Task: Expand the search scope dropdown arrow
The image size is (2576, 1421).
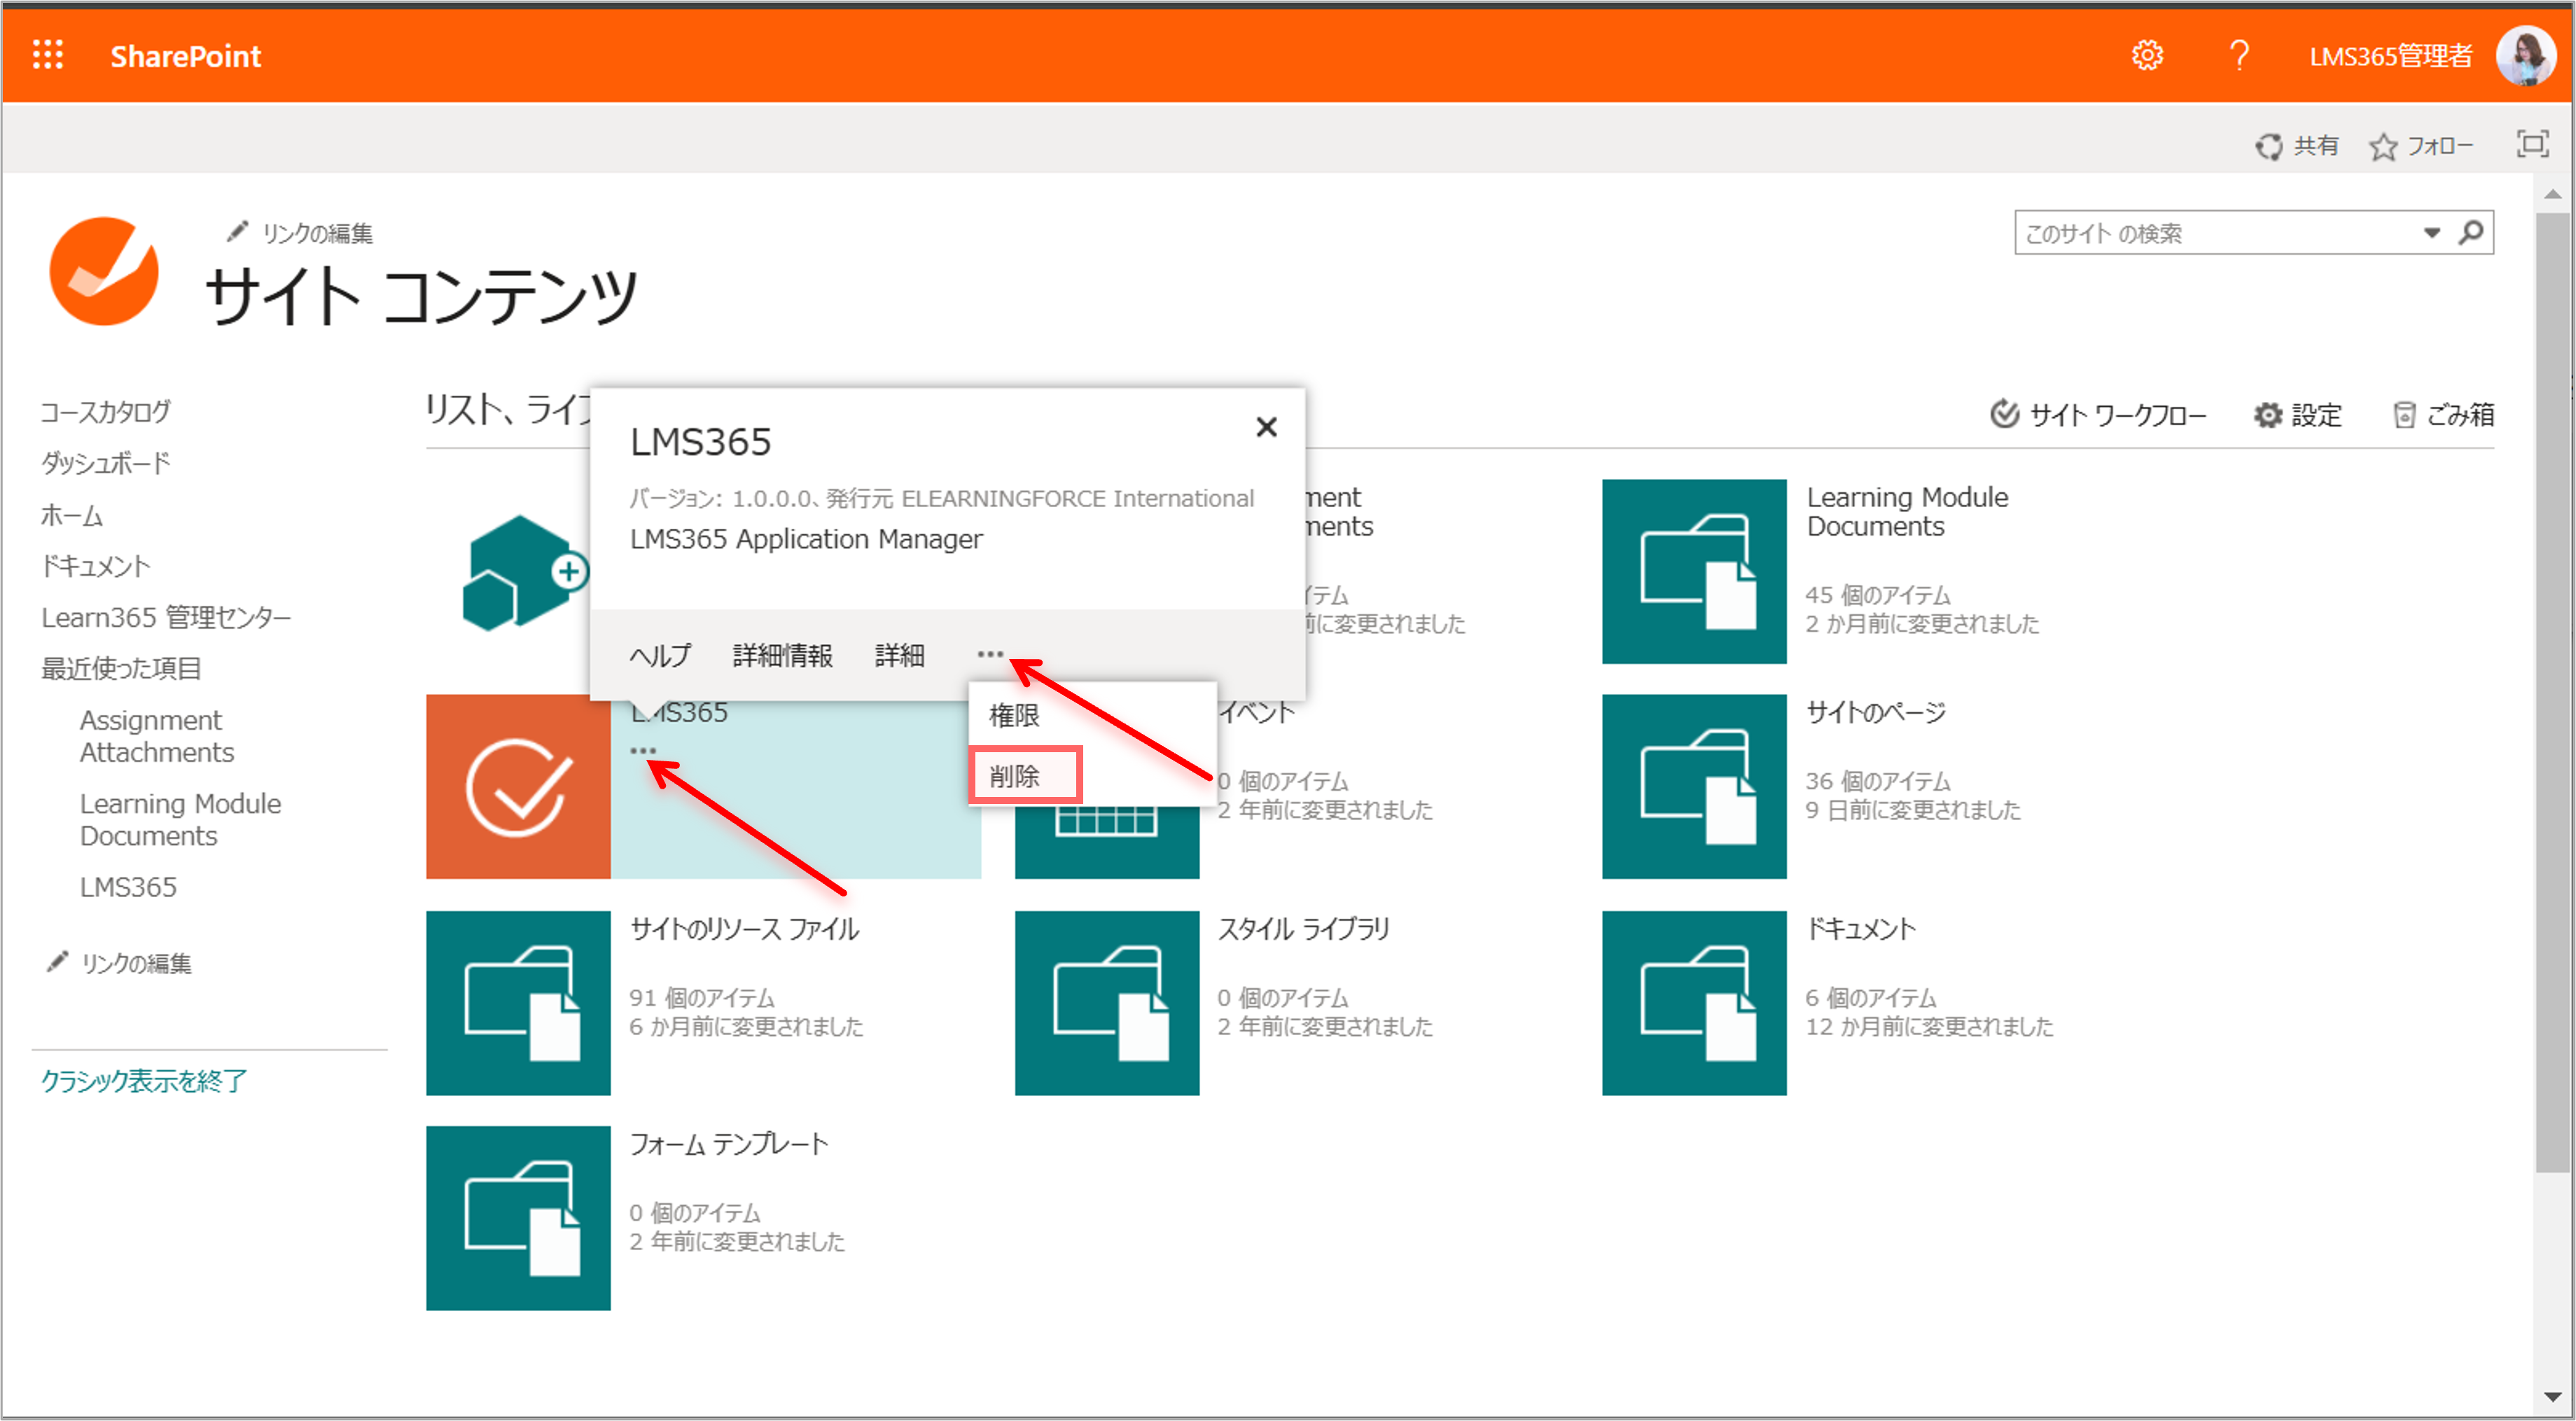Action: (x=2431, y=233)
